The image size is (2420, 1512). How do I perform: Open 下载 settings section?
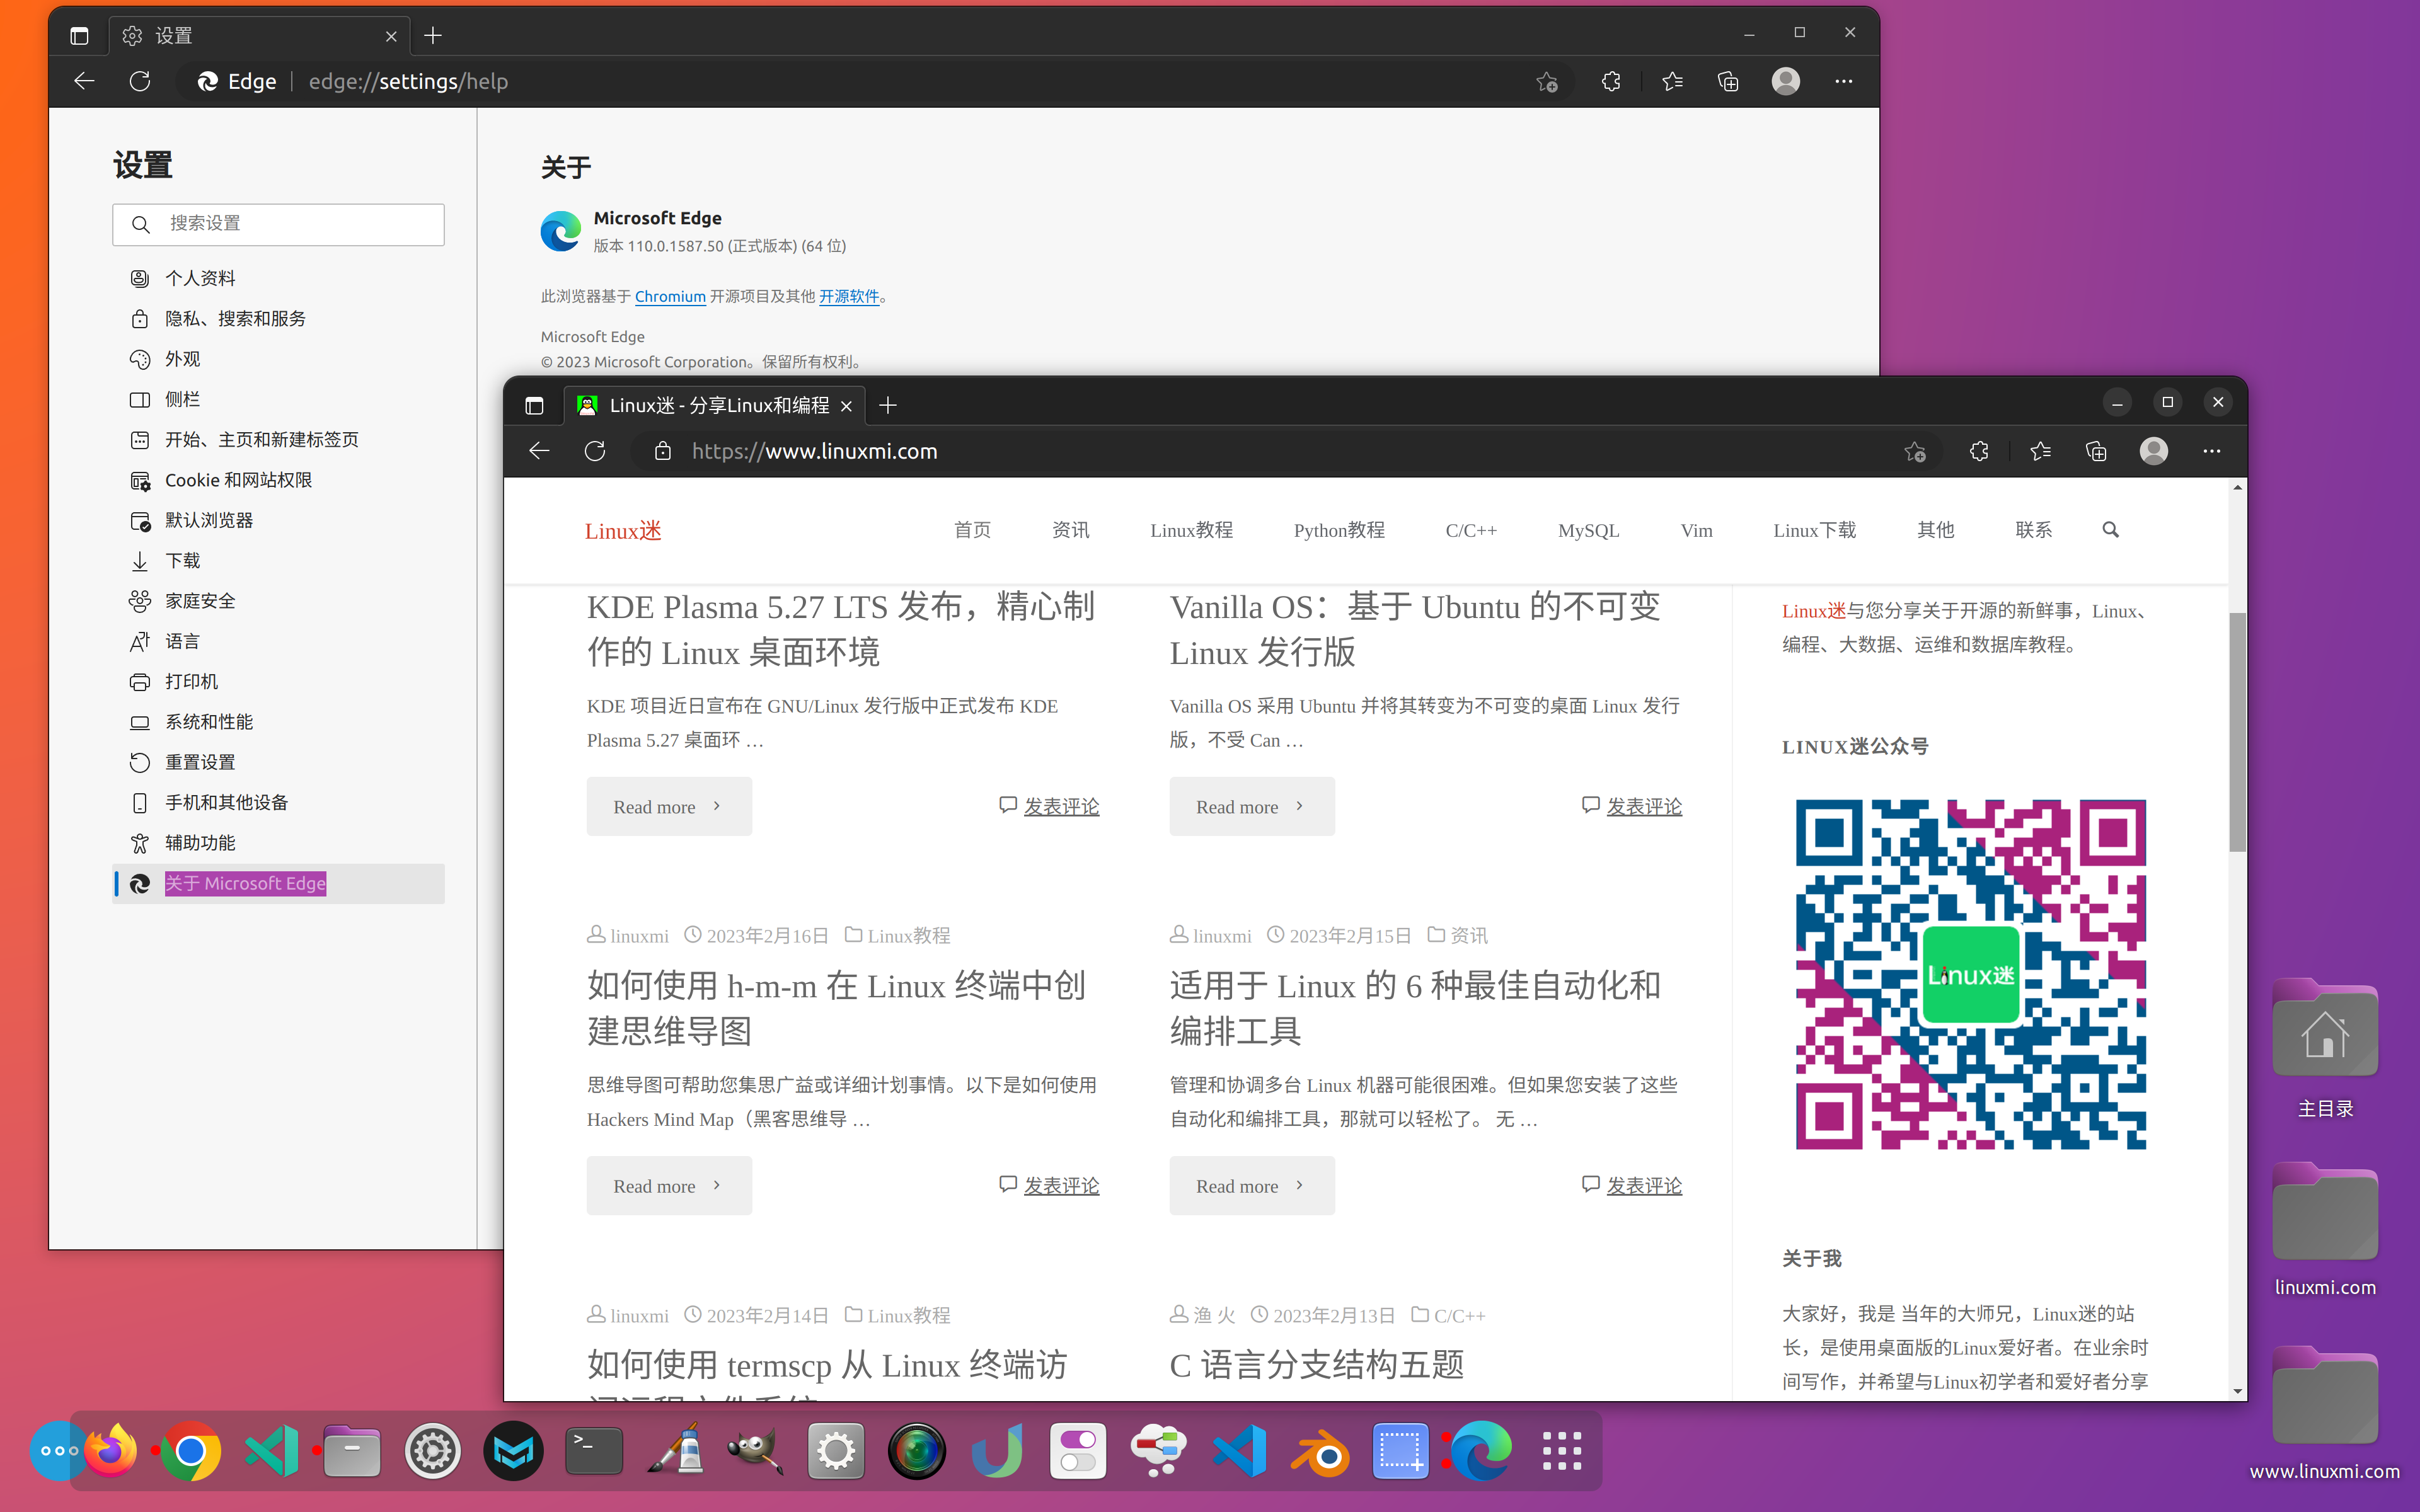coord(278,561)
